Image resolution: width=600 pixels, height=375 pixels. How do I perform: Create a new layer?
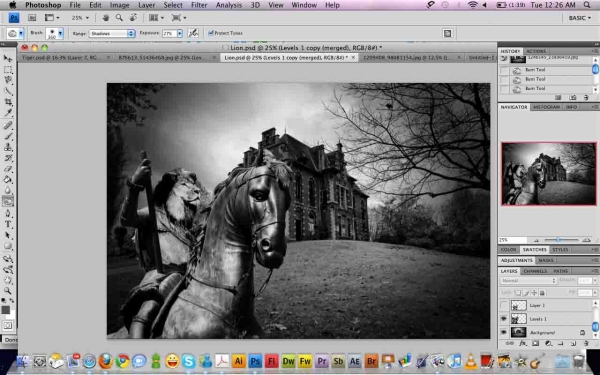coord(573,344)
